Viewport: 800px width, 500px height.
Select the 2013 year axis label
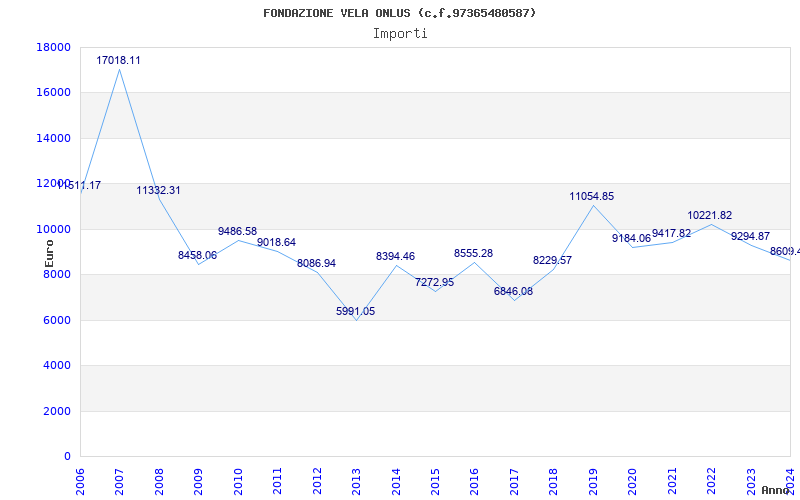356,481
